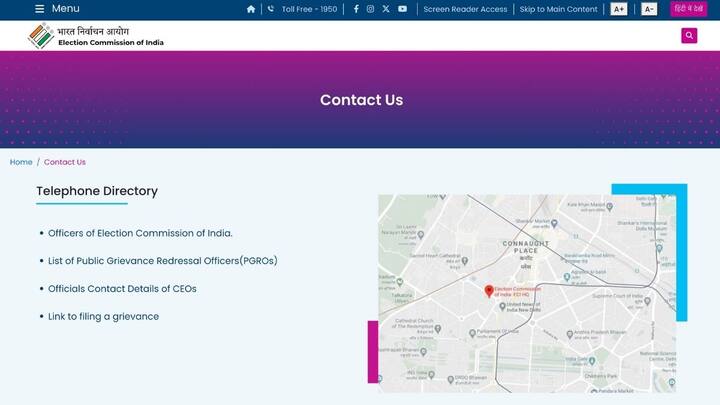Screen dimensions: 720x405
Task: Open List of Public Grievance Redressal Officers
Action: [163, 261]
